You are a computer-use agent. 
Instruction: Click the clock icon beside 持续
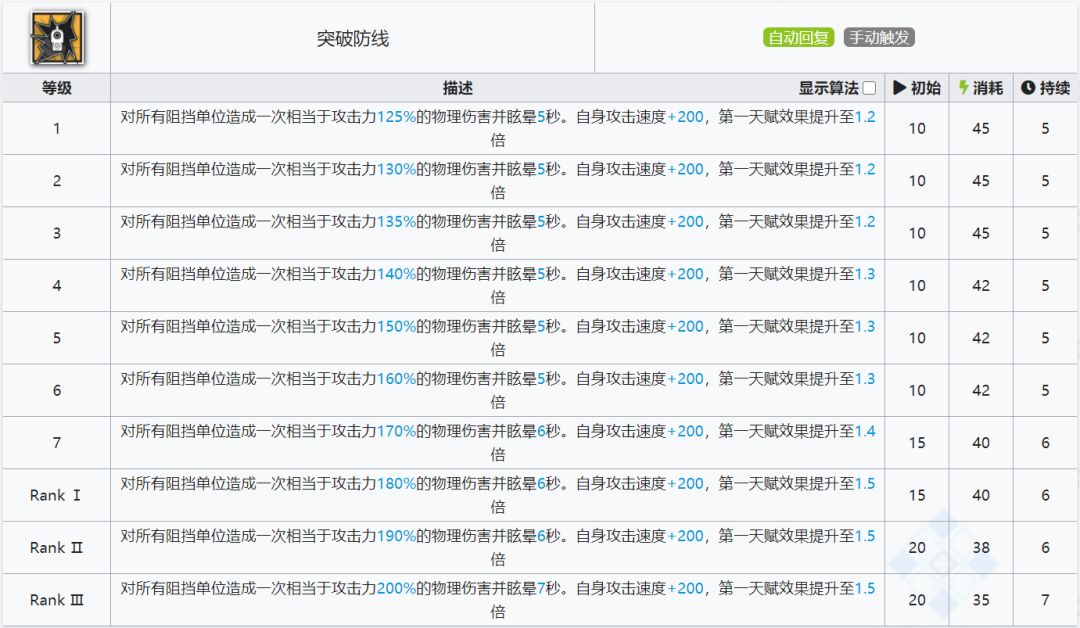click(x=1027, y=88)
